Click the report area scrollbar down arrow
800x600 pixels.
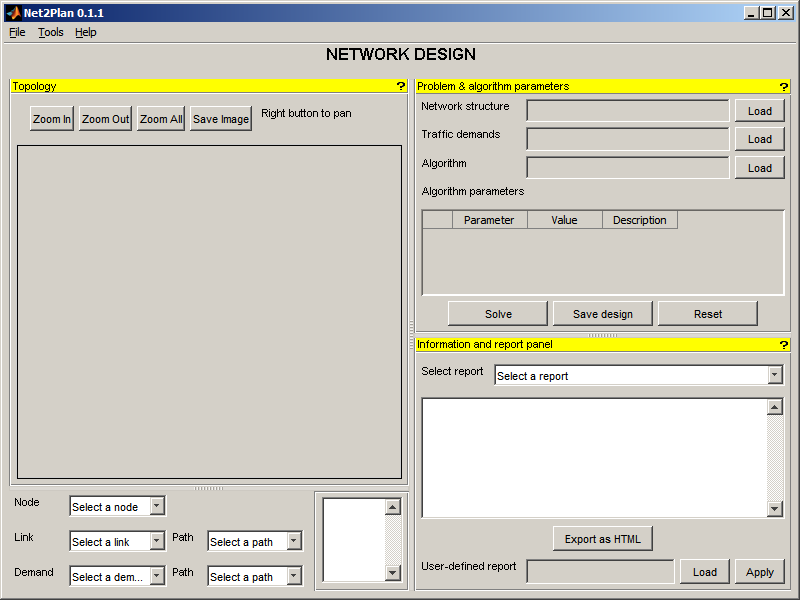click(774, 509)
